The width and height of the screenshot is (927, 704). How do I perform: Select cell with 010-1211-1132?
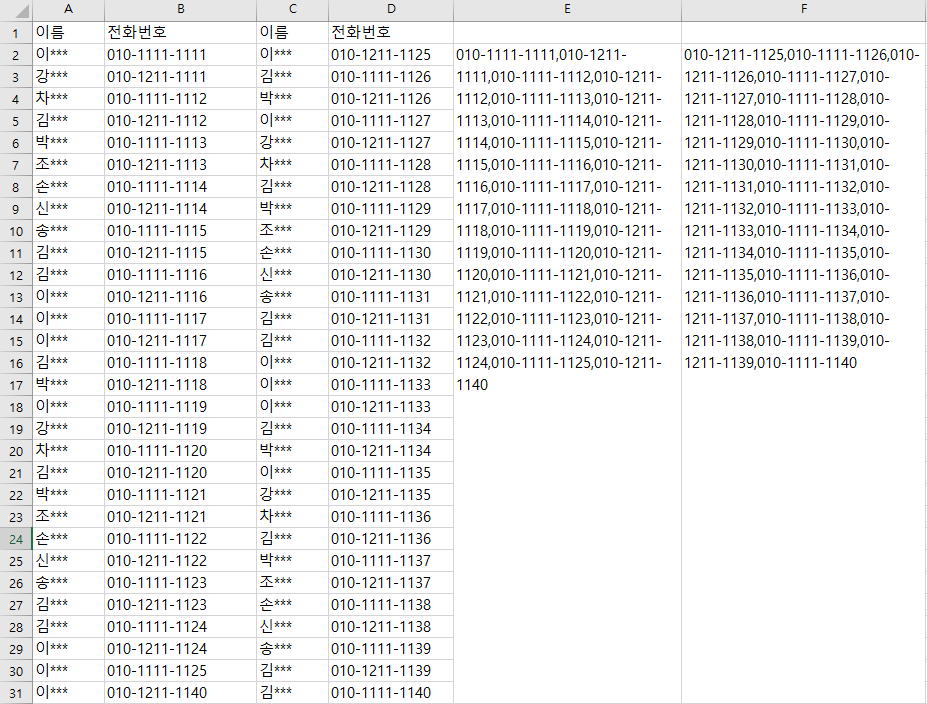[391, 362]
